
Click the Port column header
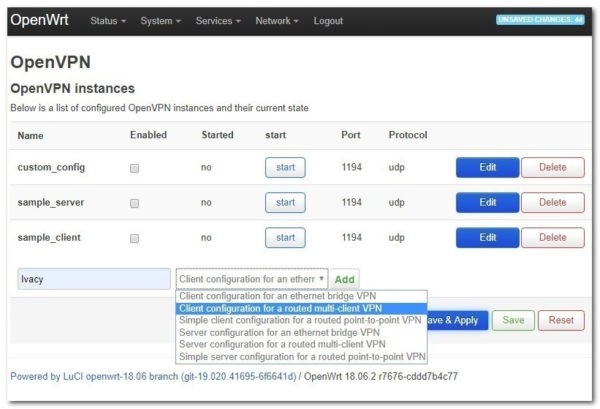[x=351, y=135]
